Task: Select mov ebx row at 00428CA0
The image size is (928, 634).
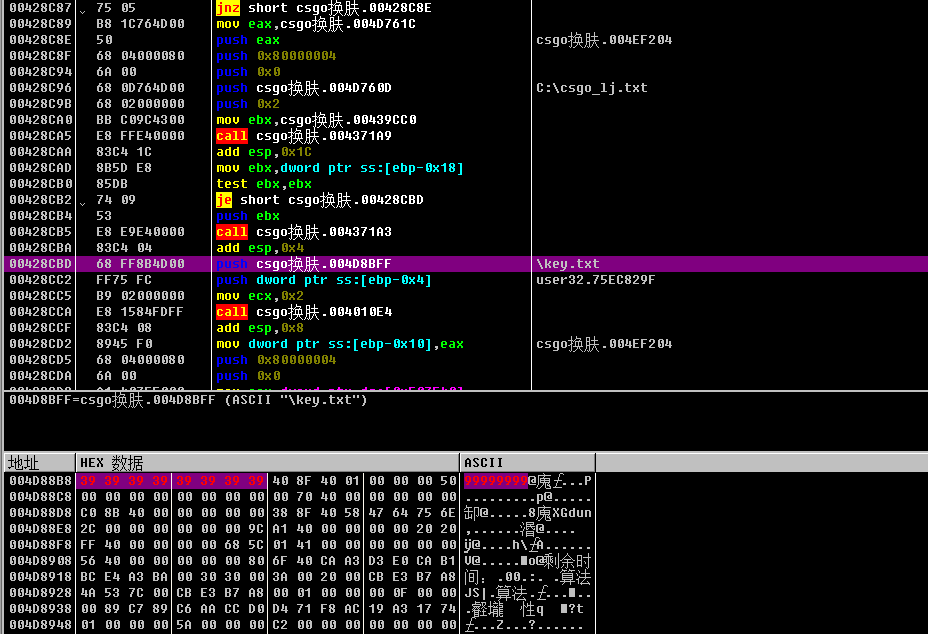Action: coord(465,120)
